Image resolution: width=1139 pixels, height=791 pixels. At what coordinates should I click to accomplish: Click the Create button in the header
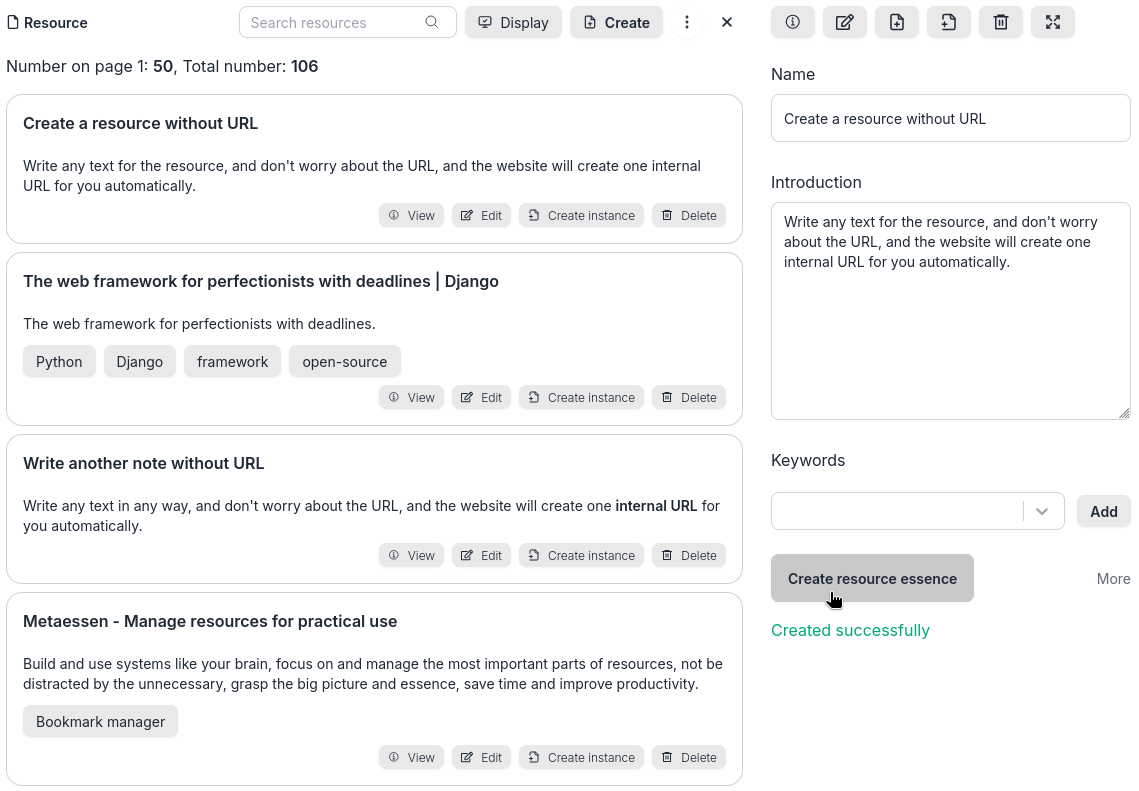click(616, 22)
